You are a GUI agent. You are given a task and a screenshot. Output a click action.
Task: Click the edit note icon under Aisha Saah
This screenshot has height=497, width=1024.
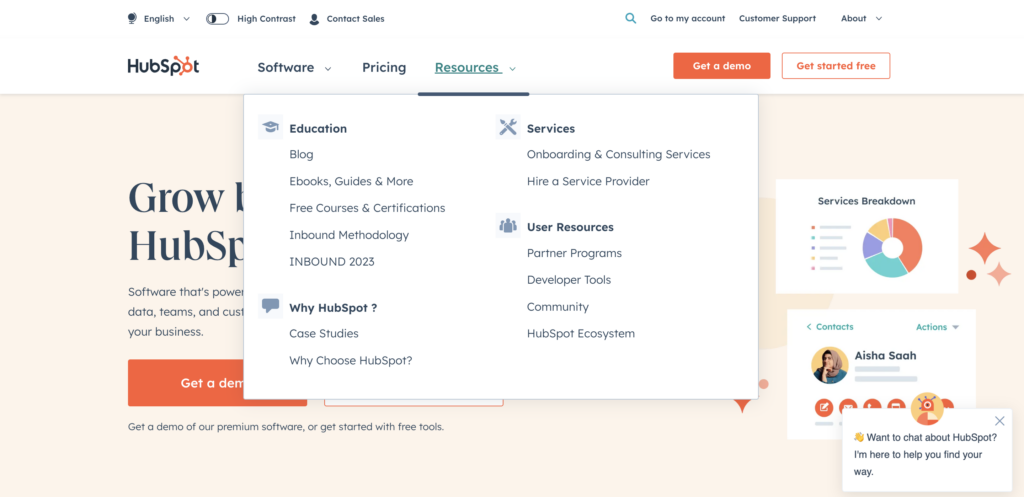[x=824, y=408]
